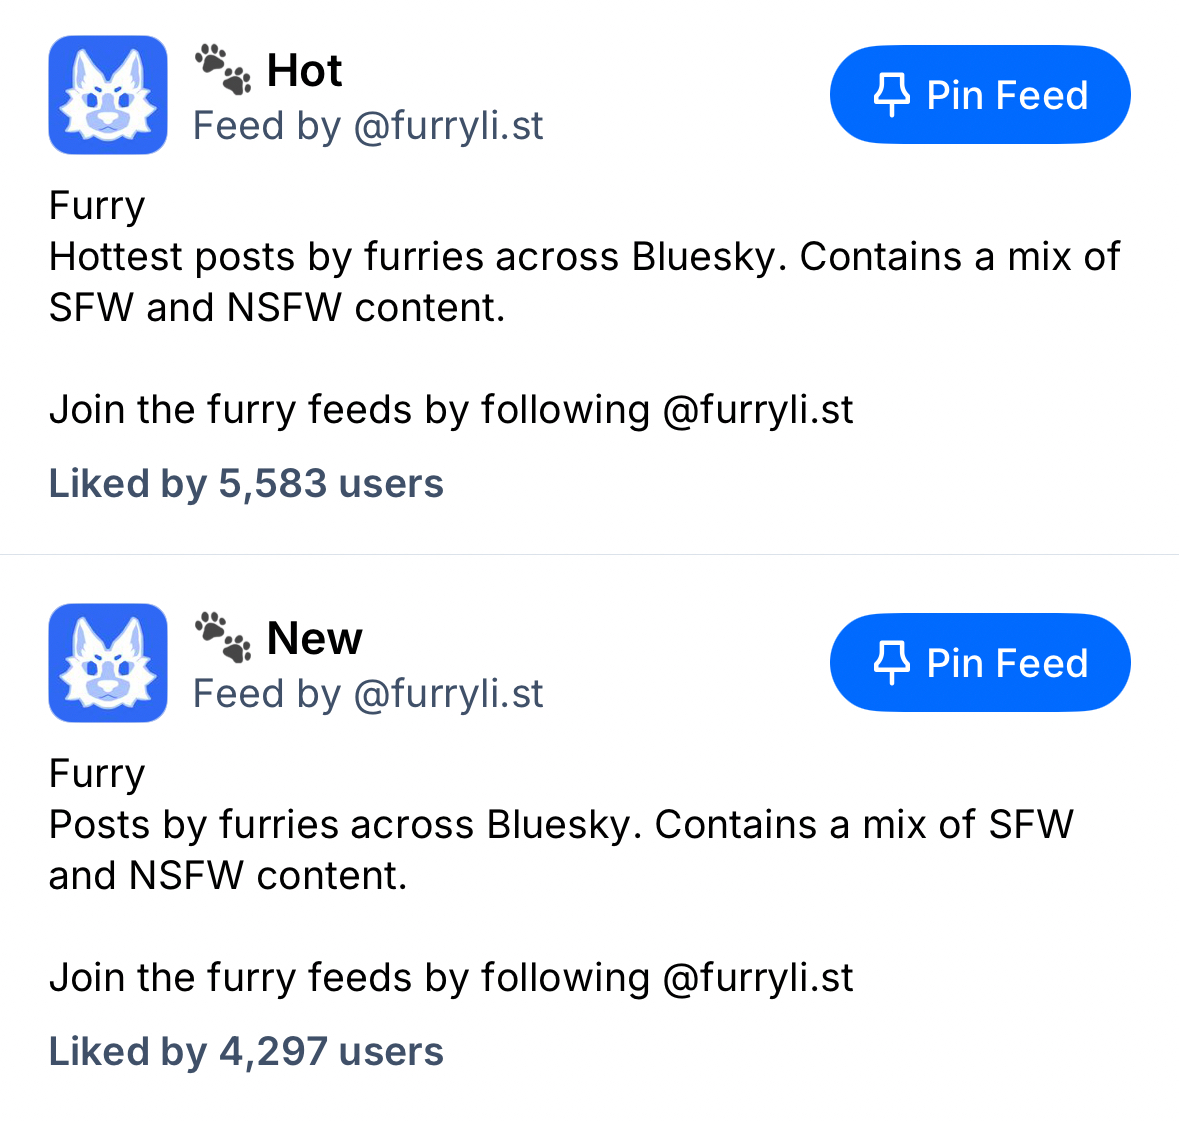The image size is (1179, 1121).
Task: Pin the New feed using Pin Feed text
Action: pyautogui.click(x=1007, y=664)
